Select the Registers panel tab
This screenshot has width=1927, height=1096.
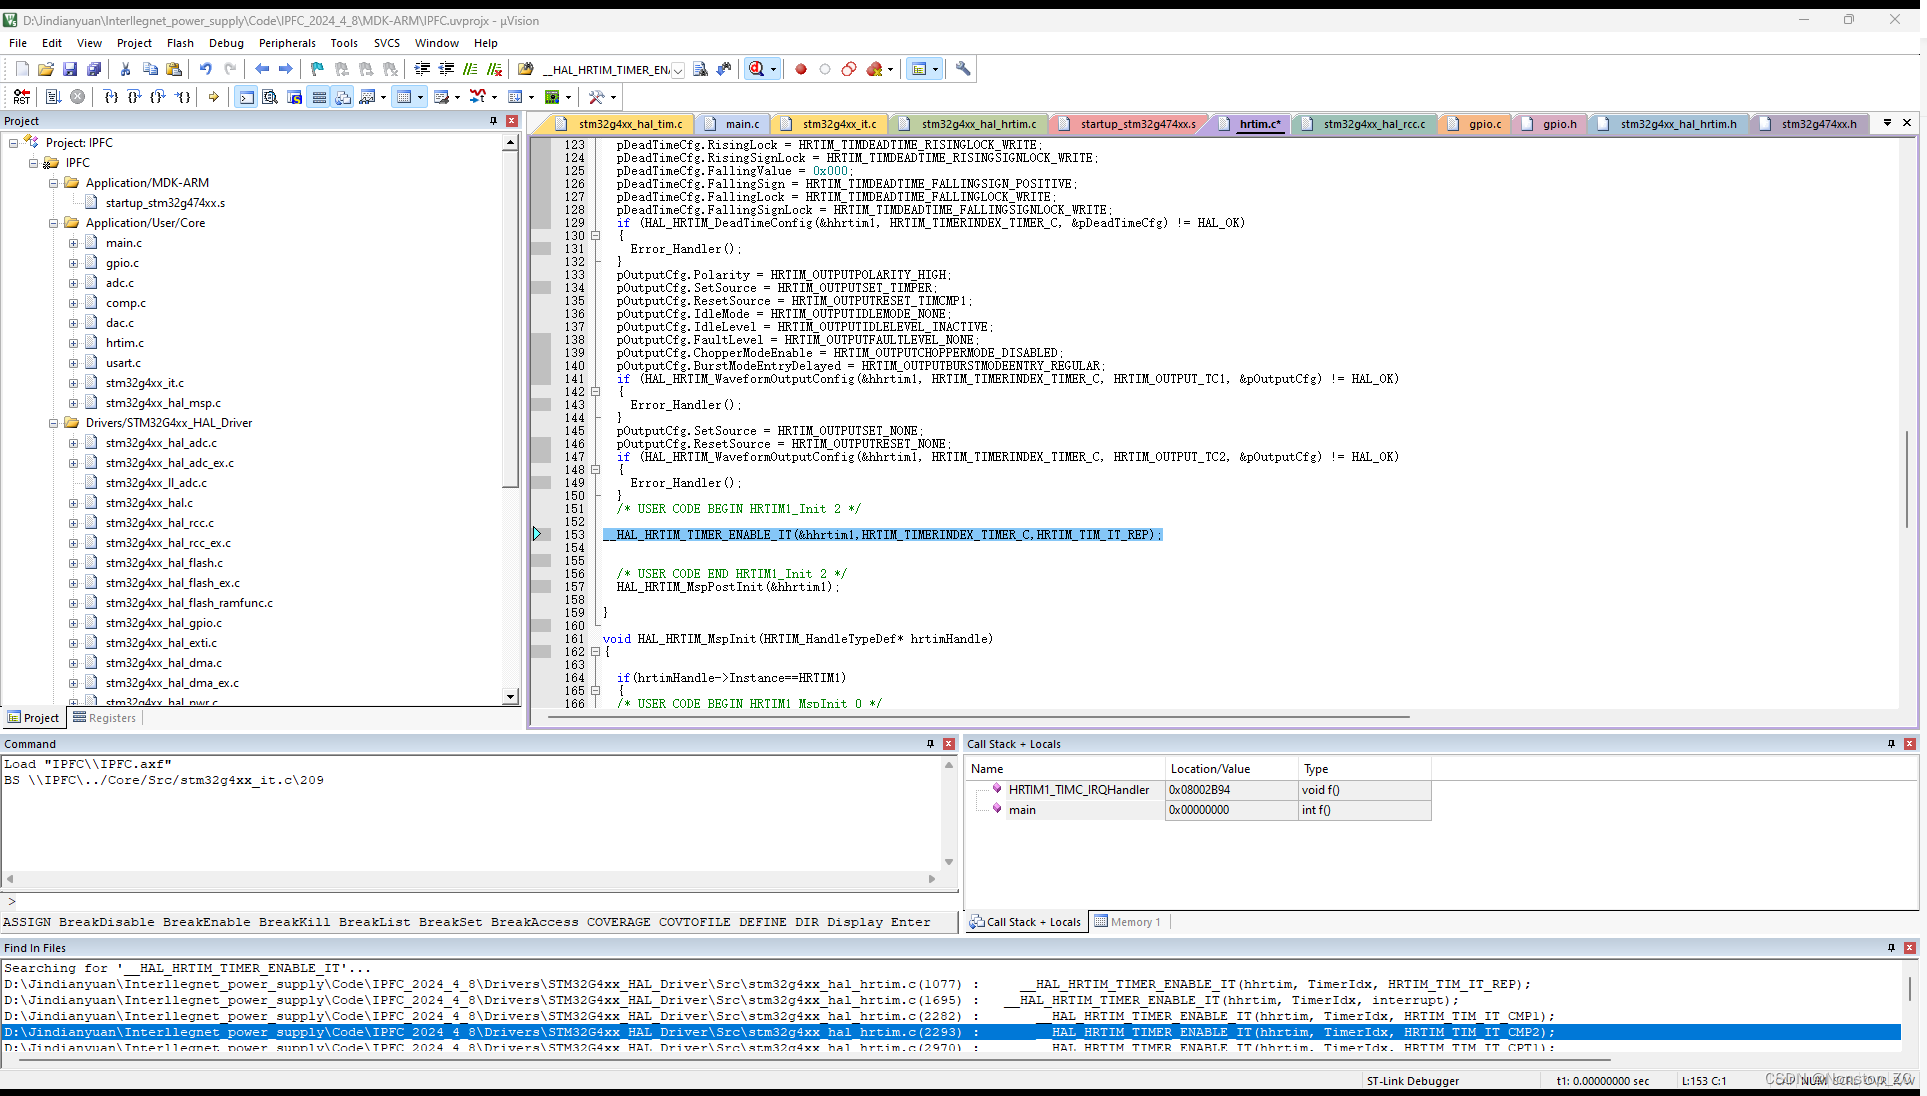104,718
